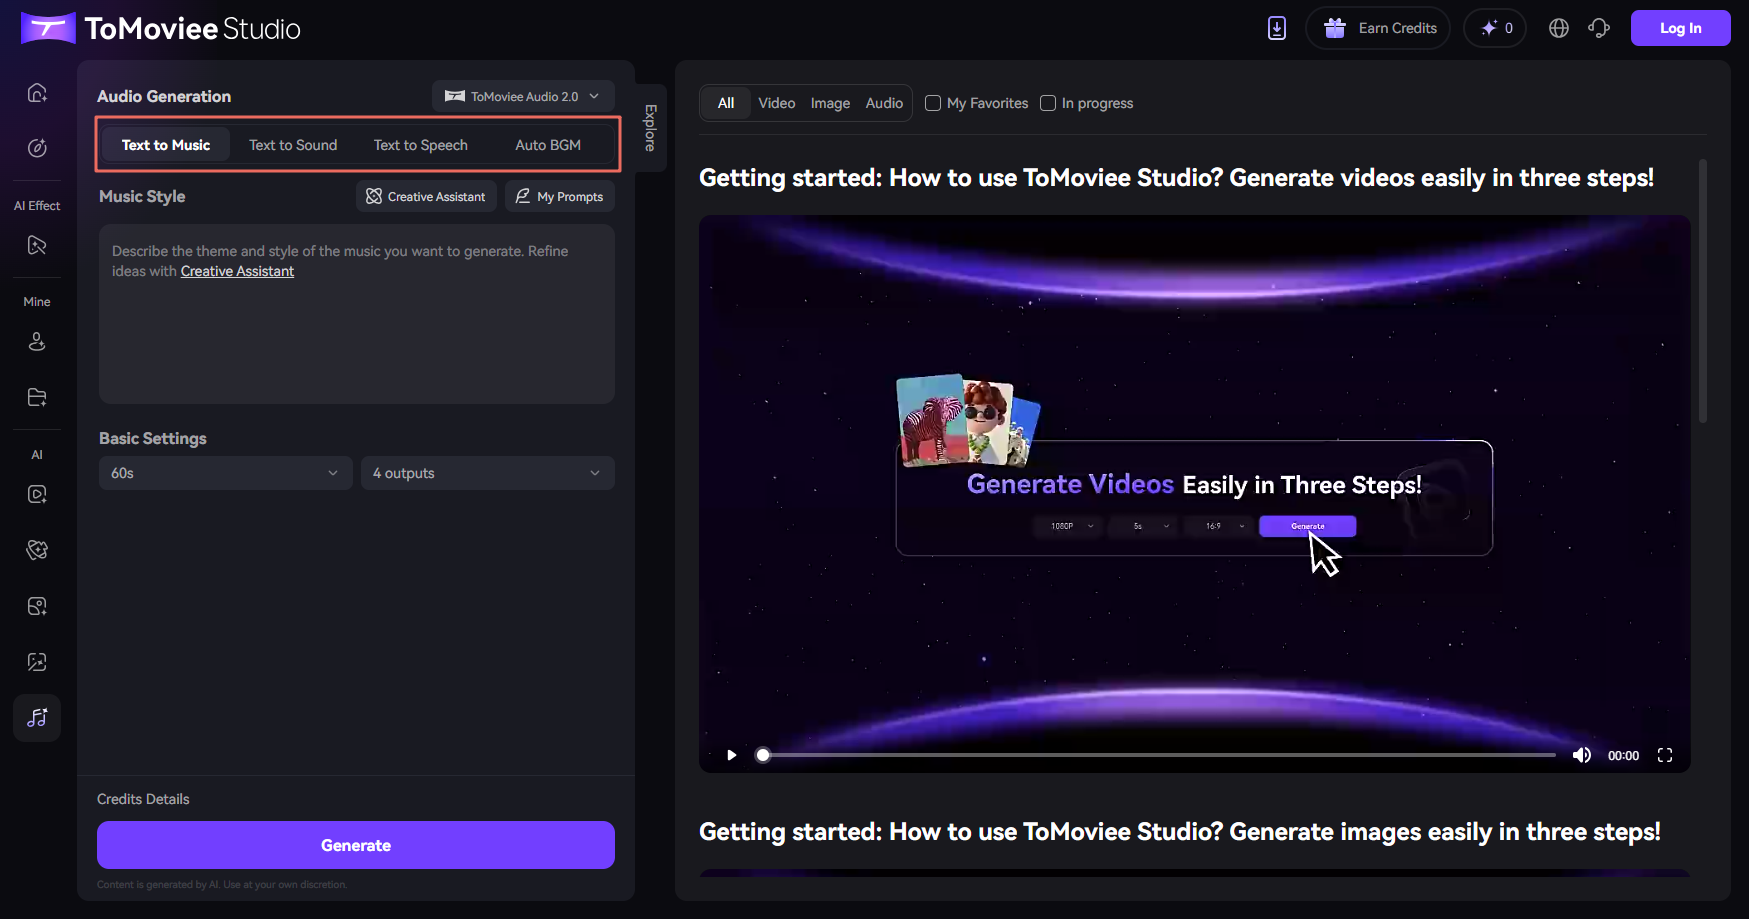This screenshot has width=1749, height=919.
Task: Click the download app icon in header
Action: [1277, 28]
